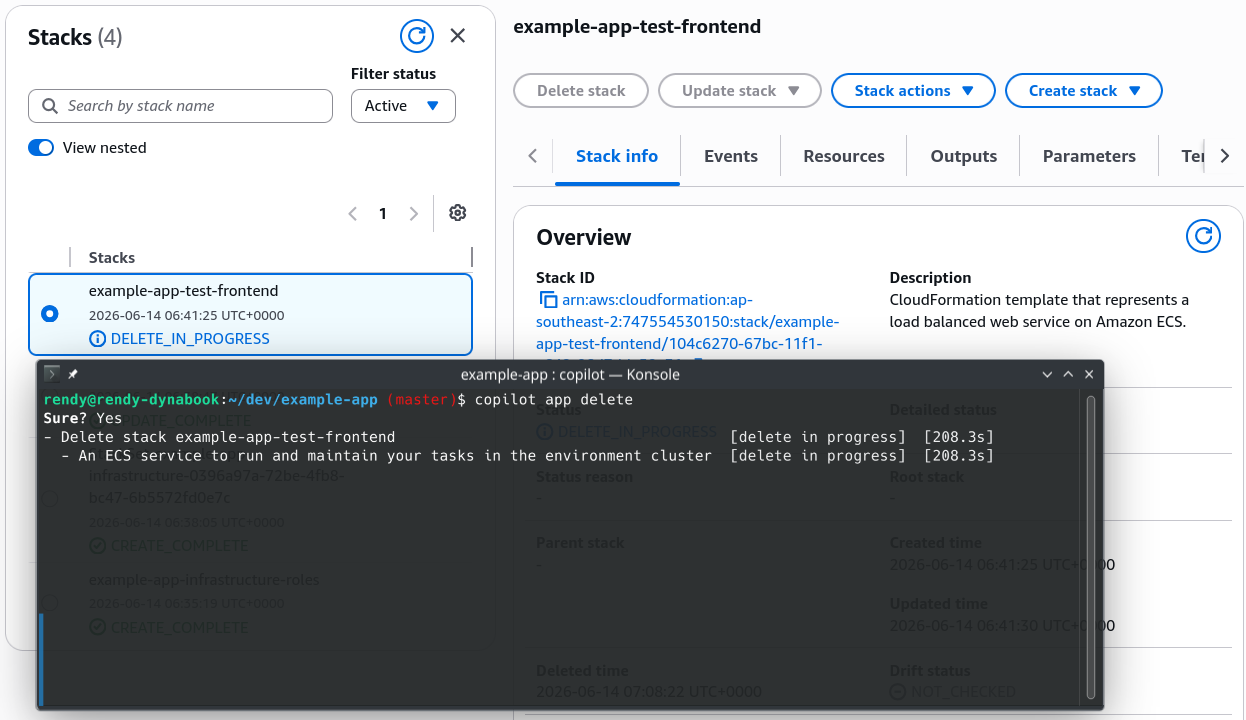Click the Overview section heading
Viewport: 1246px width, 720px height.
click(x=584, y=238)
